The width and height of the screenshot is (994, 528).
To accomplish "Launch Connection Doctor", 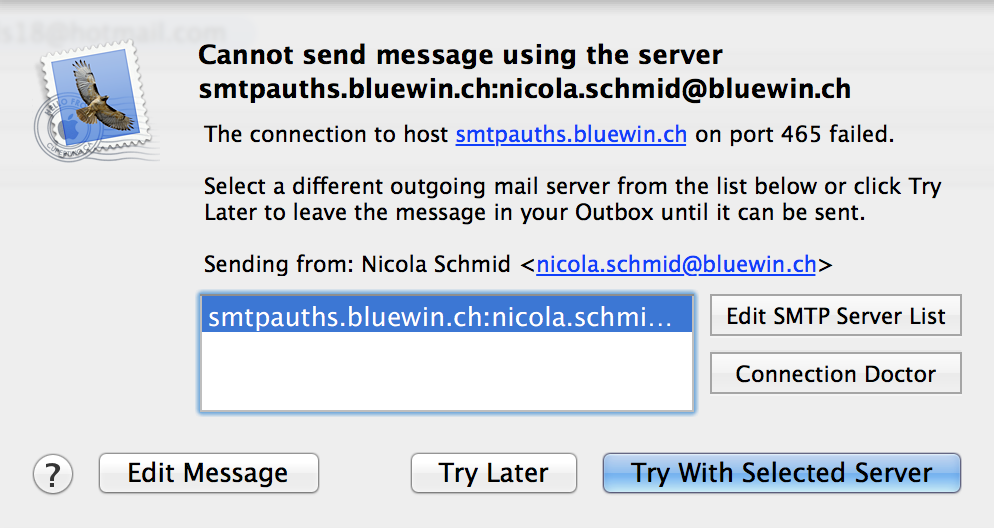I will point(835,374).
